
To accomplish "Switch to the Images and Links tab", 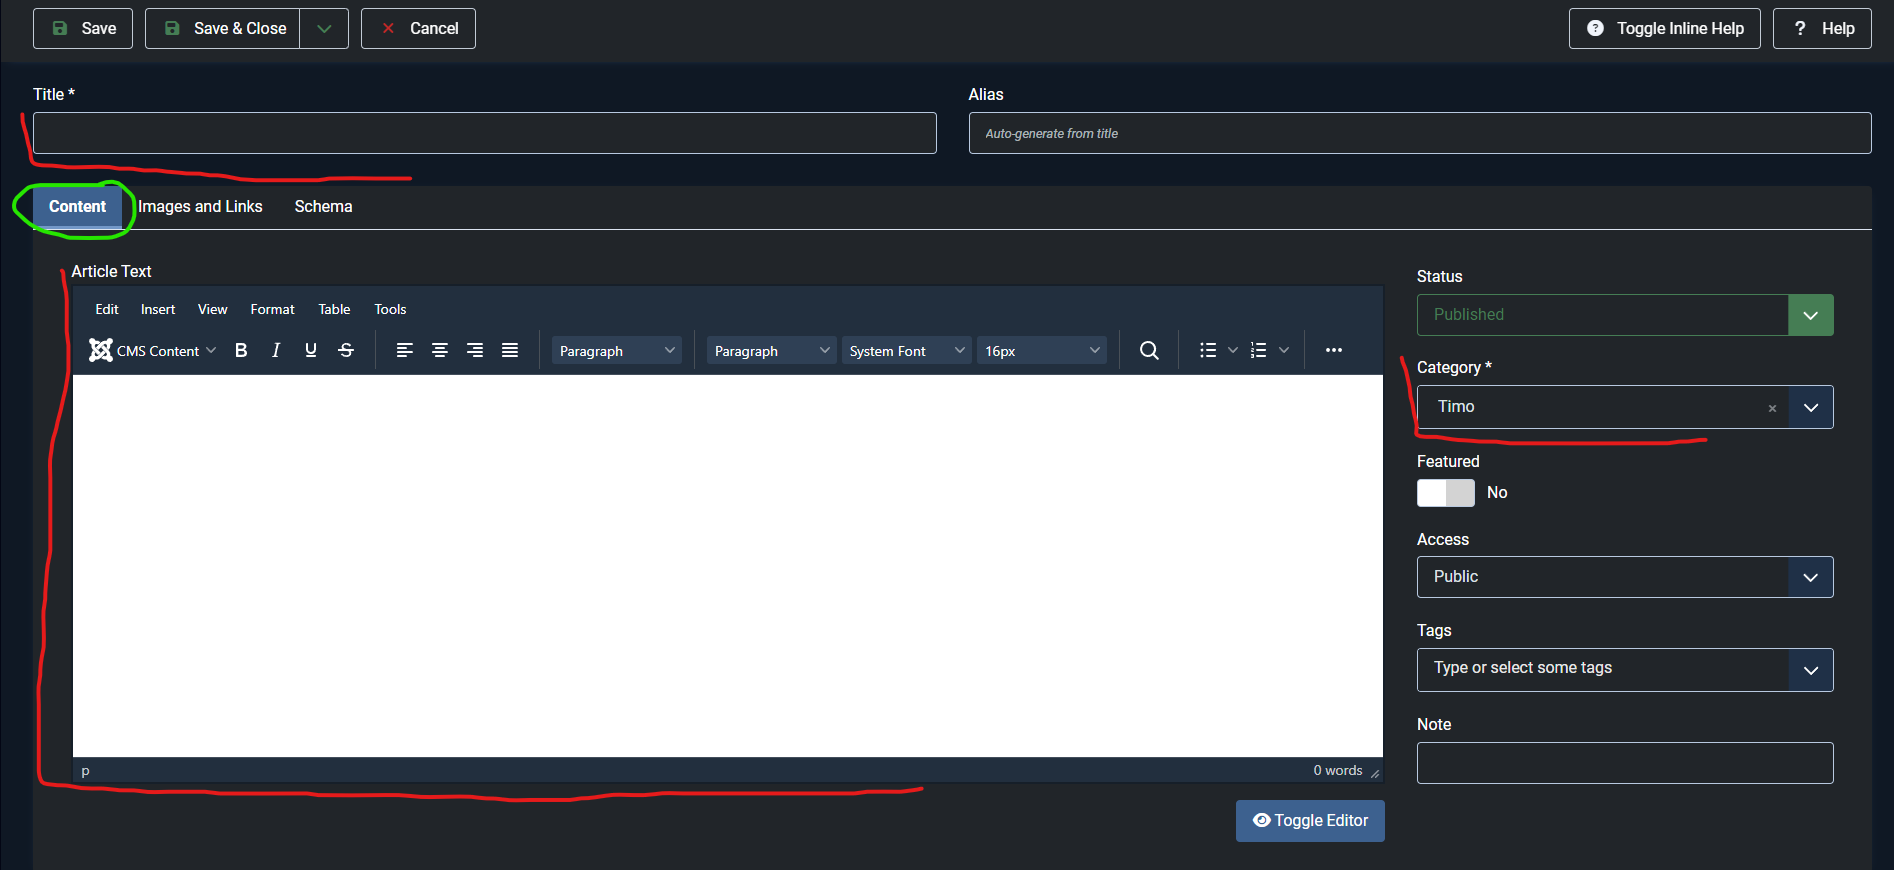I will coord(200,207).
